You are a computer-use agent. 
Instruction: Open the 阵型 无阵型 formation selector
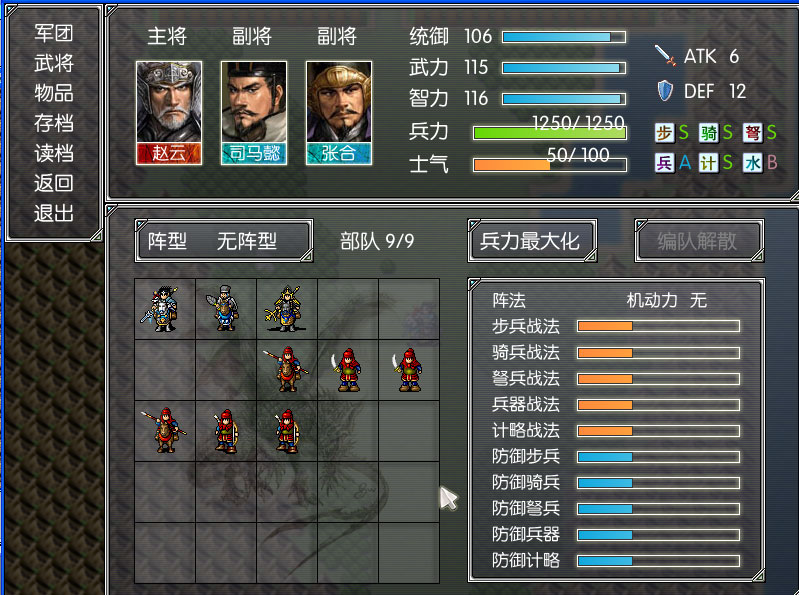(x=224, y=241)
